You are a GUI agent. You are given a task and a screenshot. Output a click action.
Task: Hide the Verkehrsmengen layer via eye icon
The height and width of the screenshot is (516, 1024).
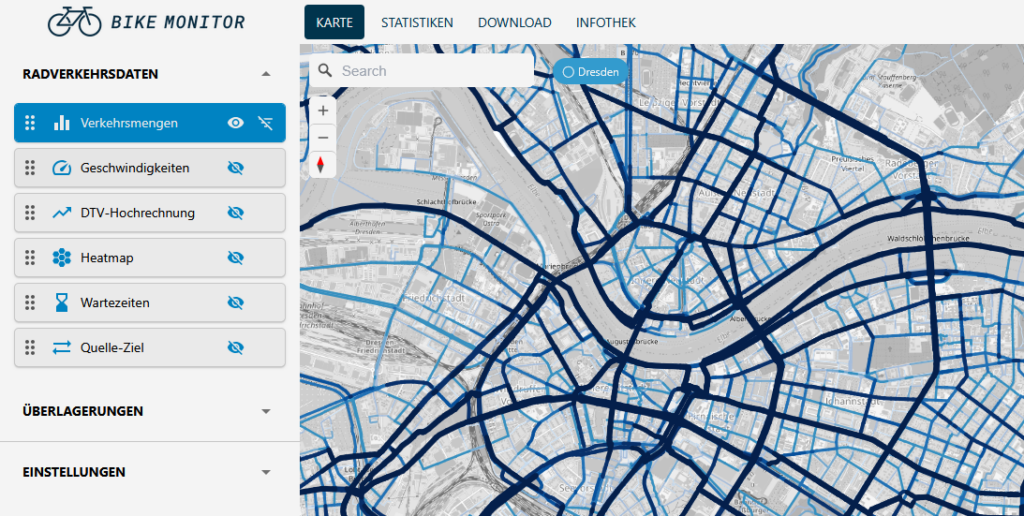pos(236,123)
